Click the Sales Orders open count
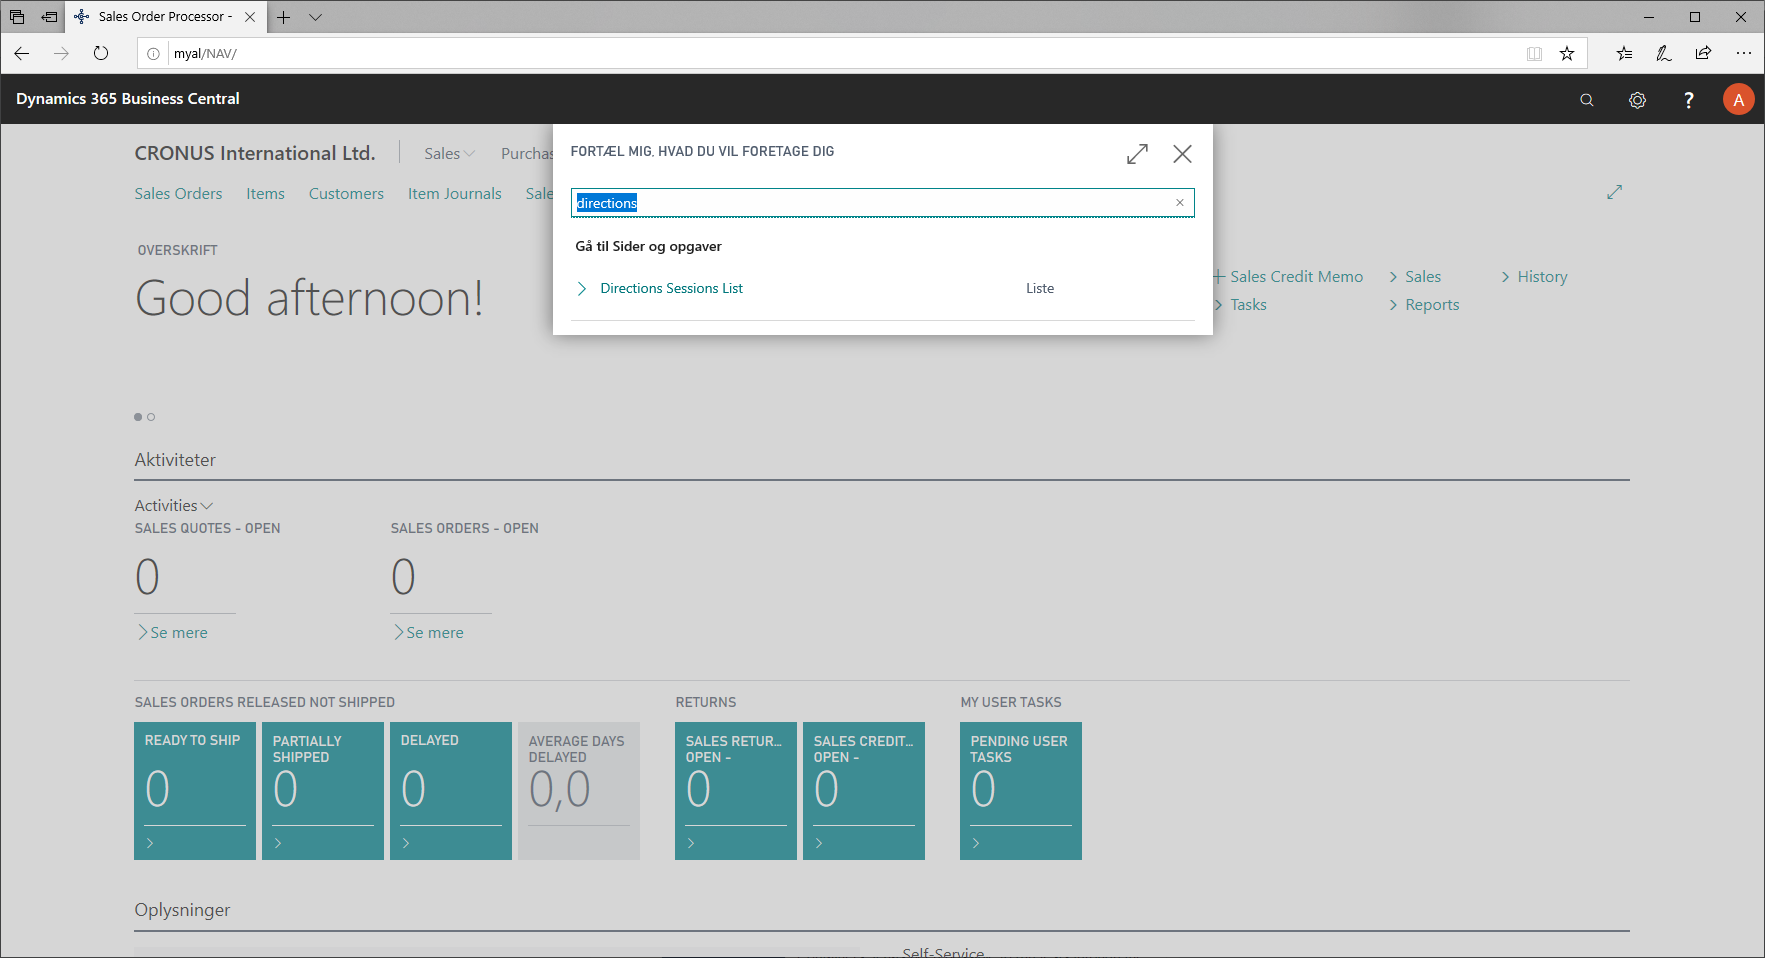This screenshot has width=1765, height=958. pos(403,577)
